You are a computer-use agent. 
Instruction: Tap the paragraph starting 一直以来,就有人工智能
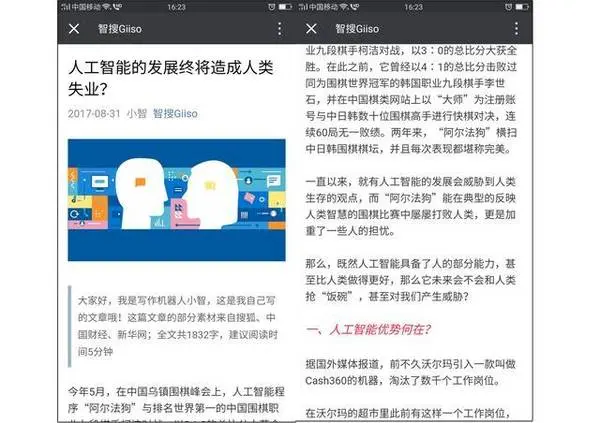click(411, 206)
